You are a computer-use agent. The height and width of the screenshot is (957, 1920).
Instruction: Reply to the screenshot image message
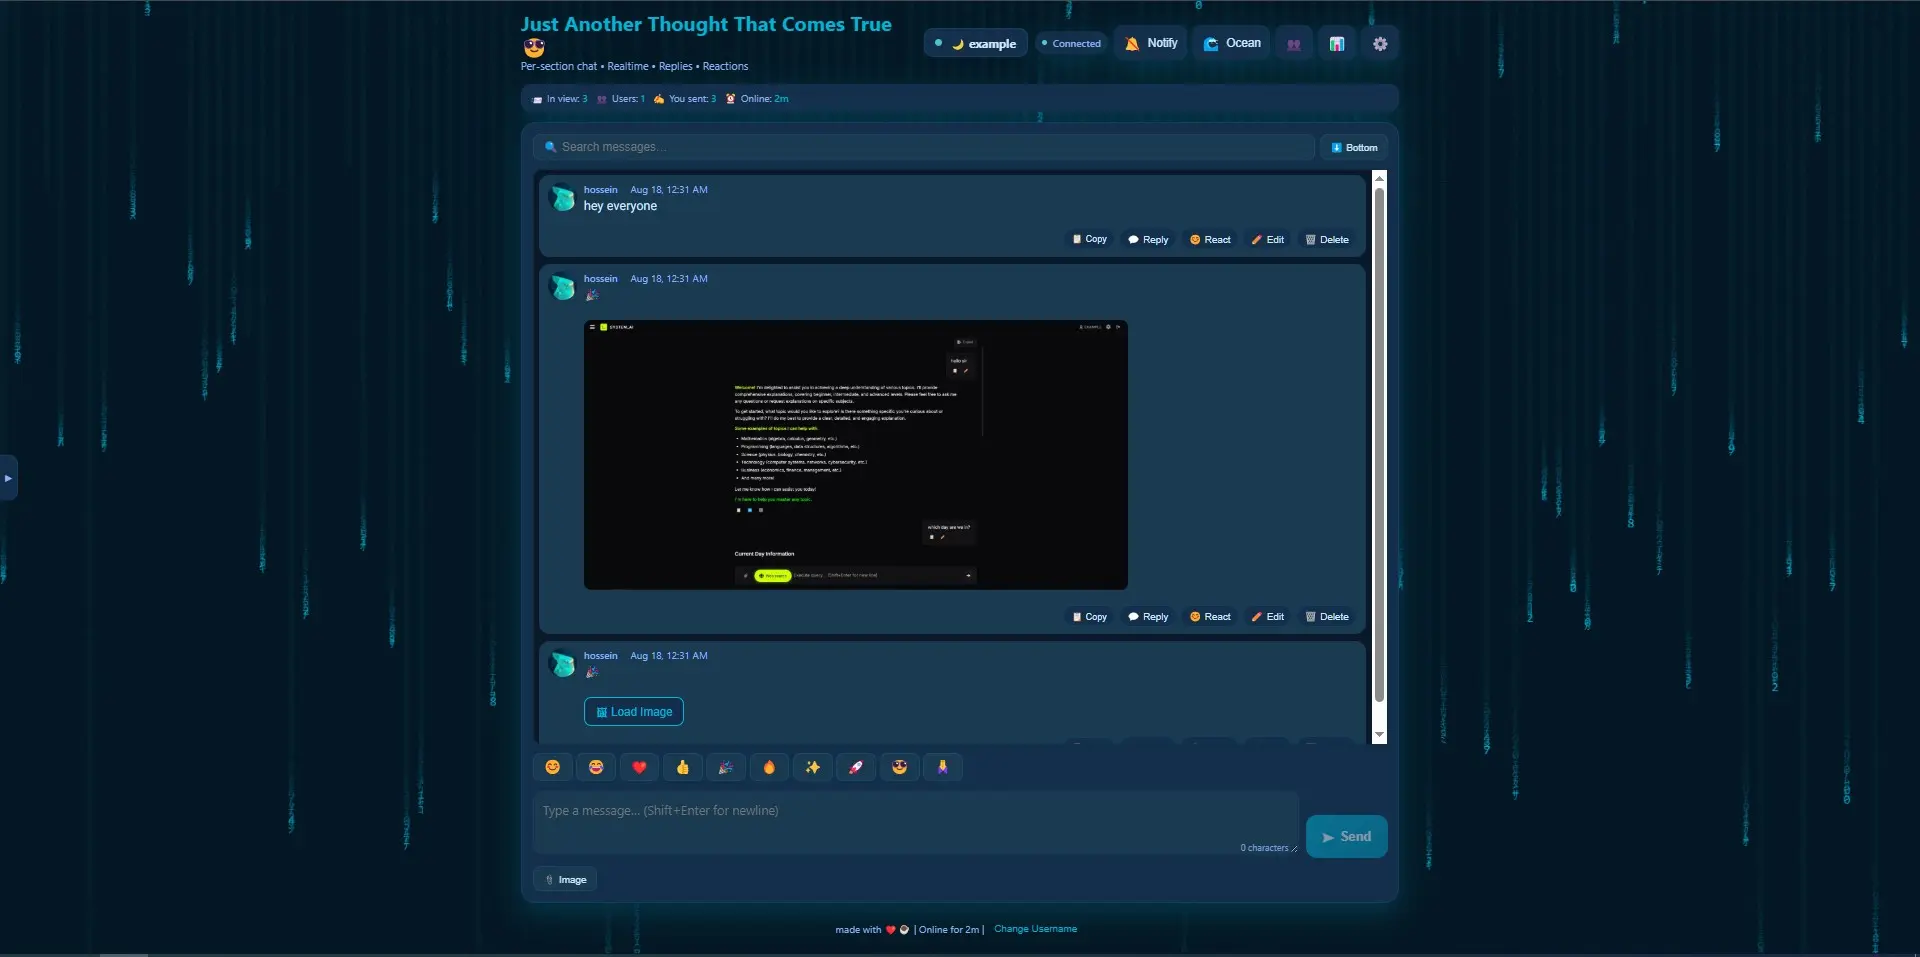click(x=1148, y=617)
